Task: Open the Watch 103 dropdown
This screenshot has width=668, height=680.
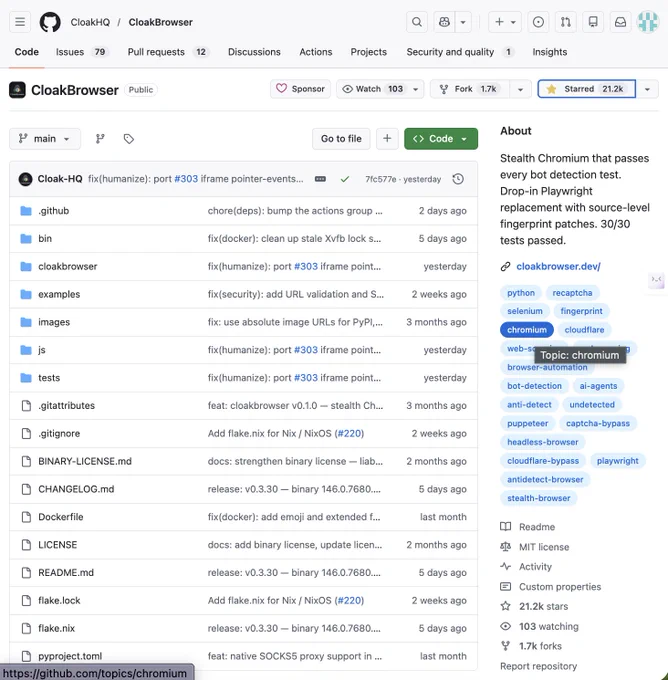Action: [x=380, y=89]
